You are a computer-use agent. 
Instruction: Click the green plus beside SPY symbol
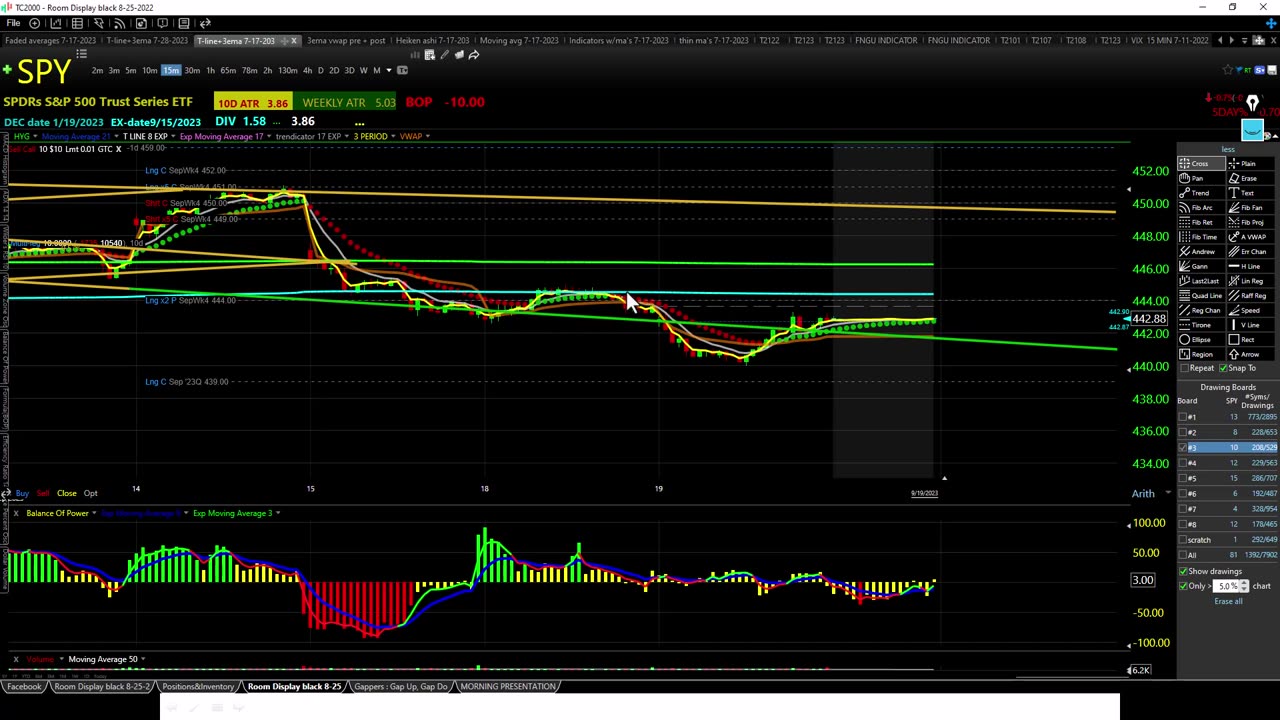tap(7, 70)
